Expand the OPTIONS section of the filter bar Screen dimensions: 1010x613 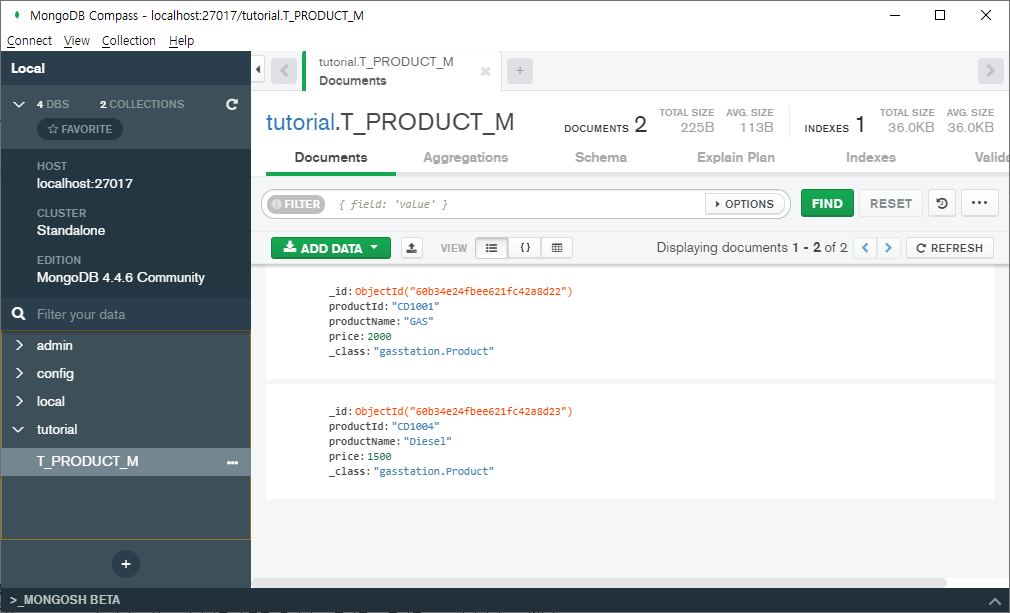click(x=745, y=203)
